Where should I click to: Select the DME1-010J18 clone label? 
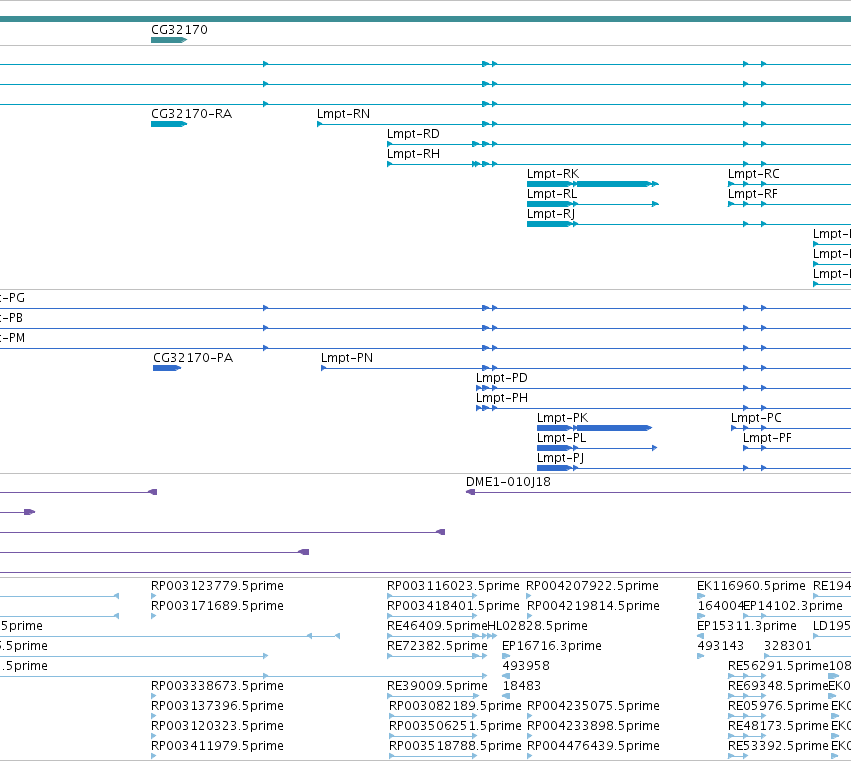tap(508, 482)
